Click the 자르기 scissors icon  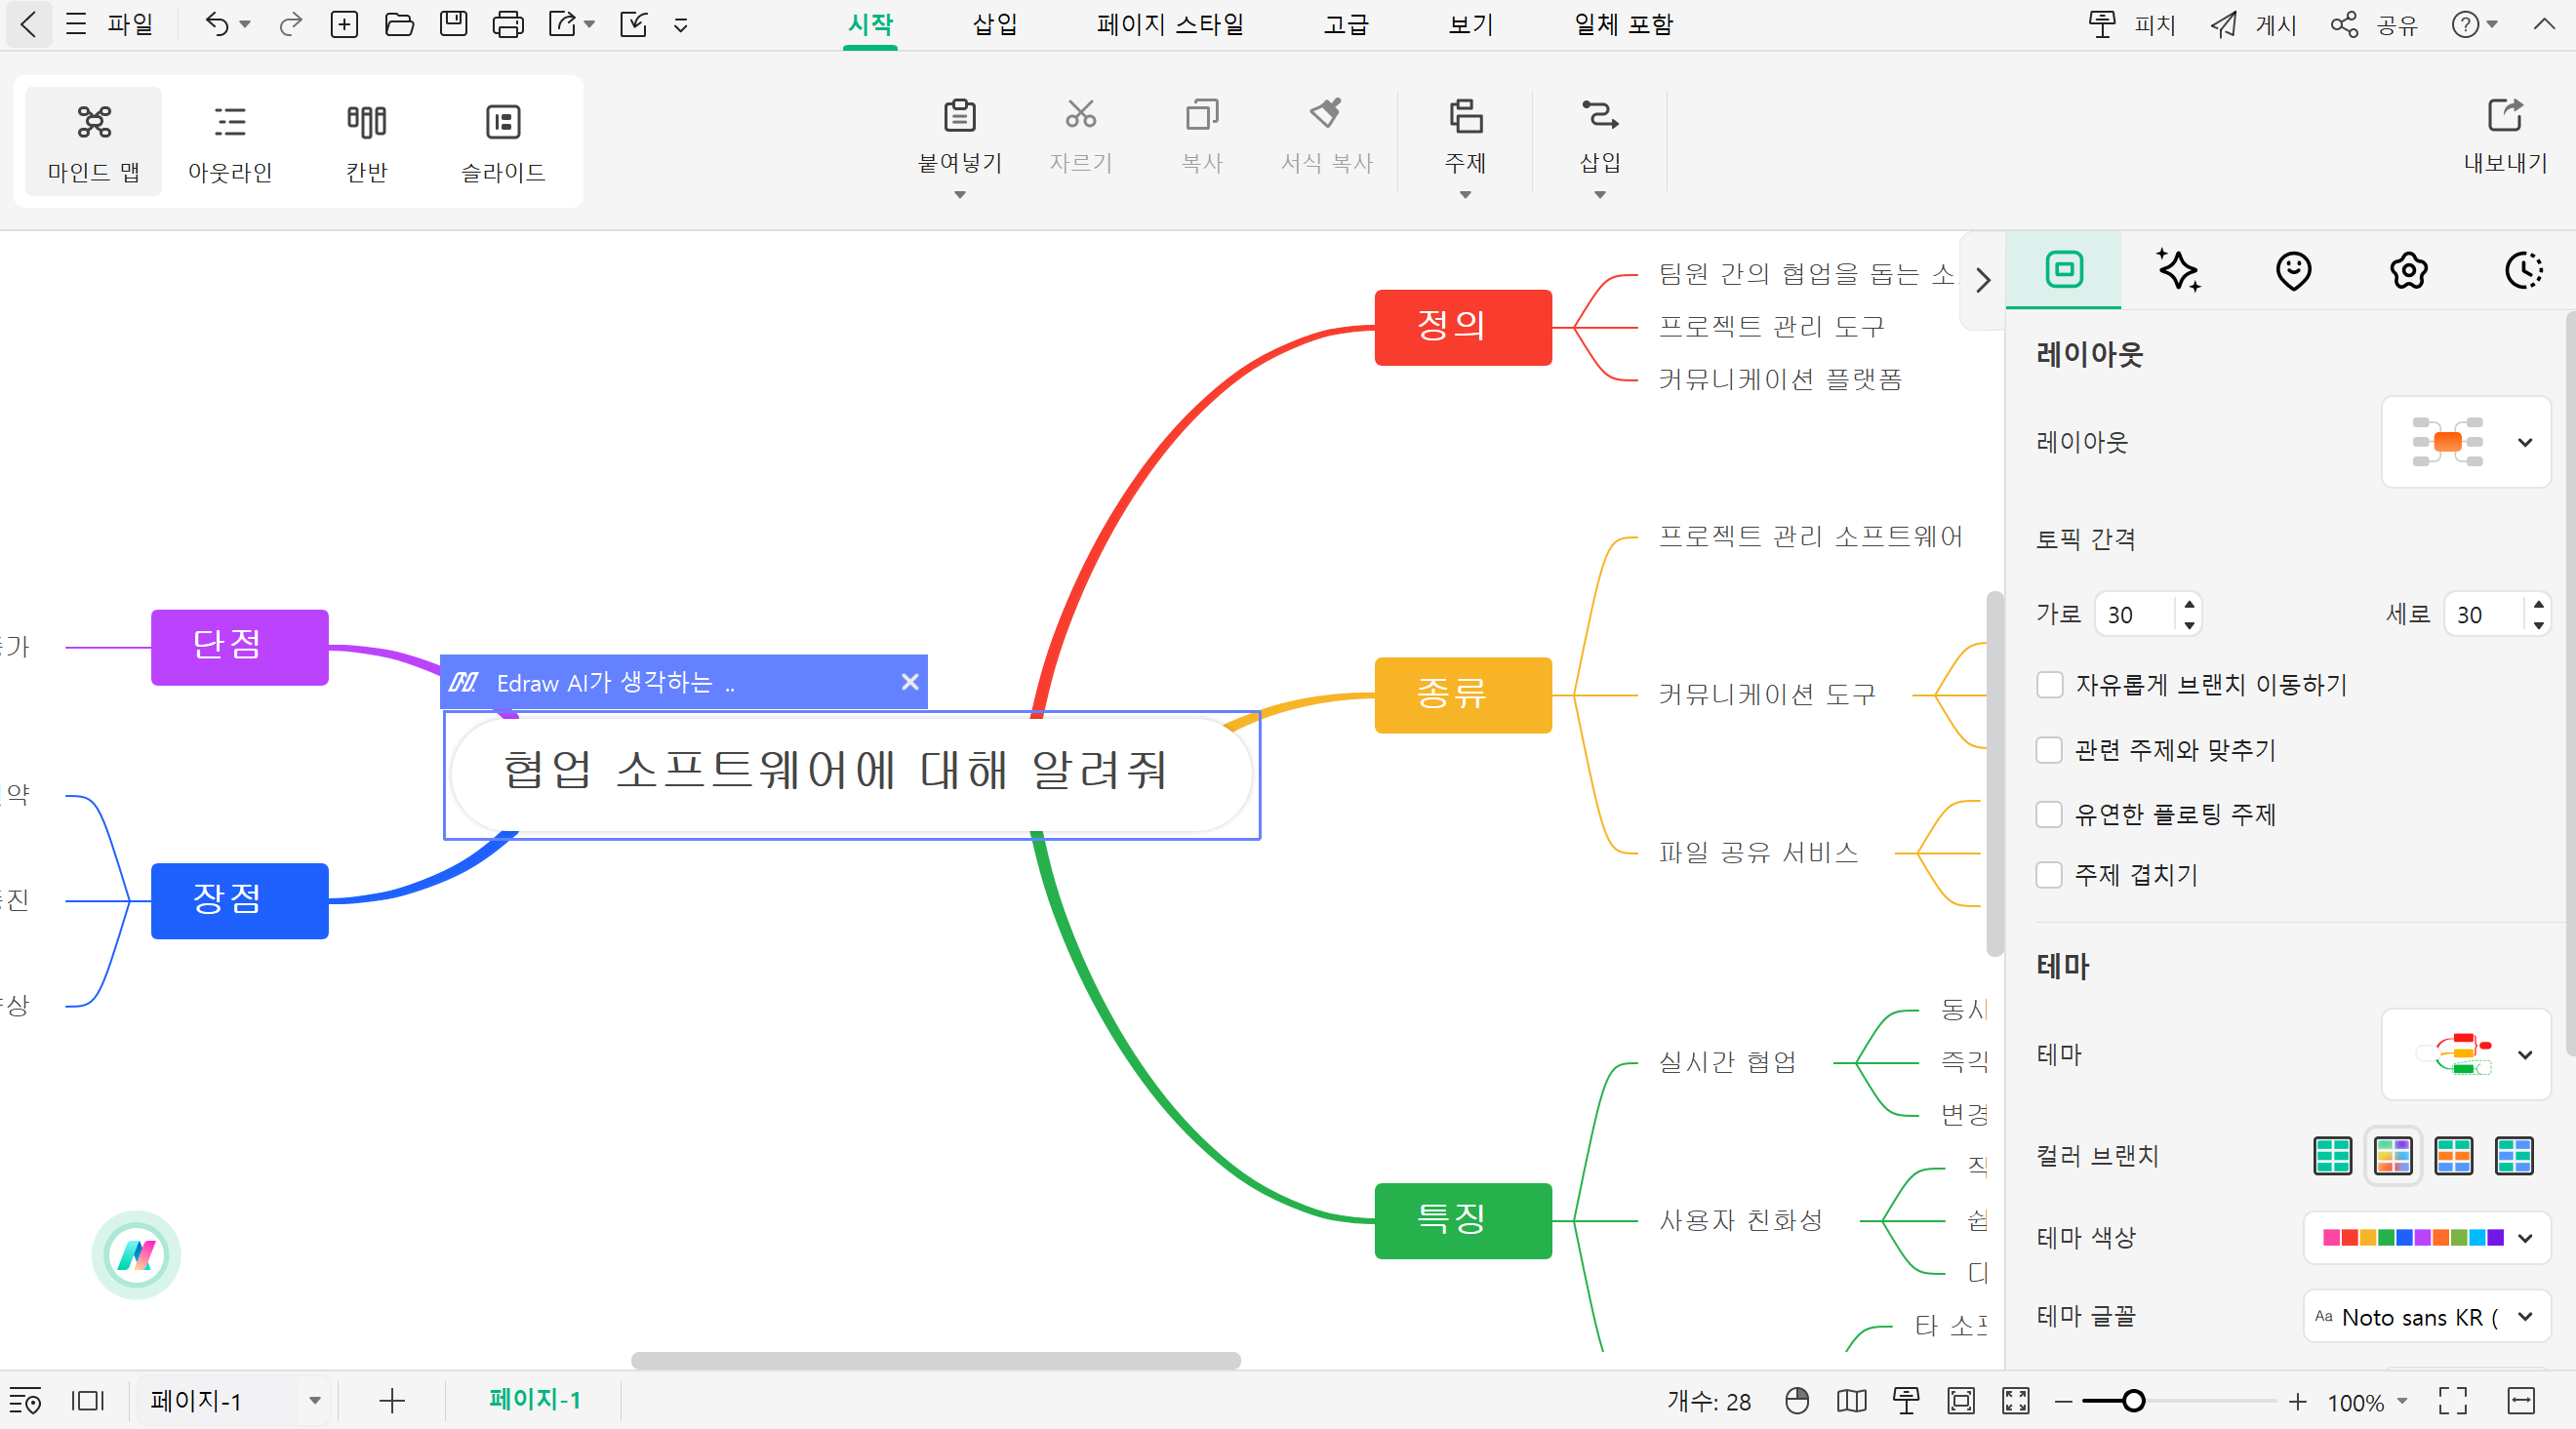click(x=1080, y=114)
